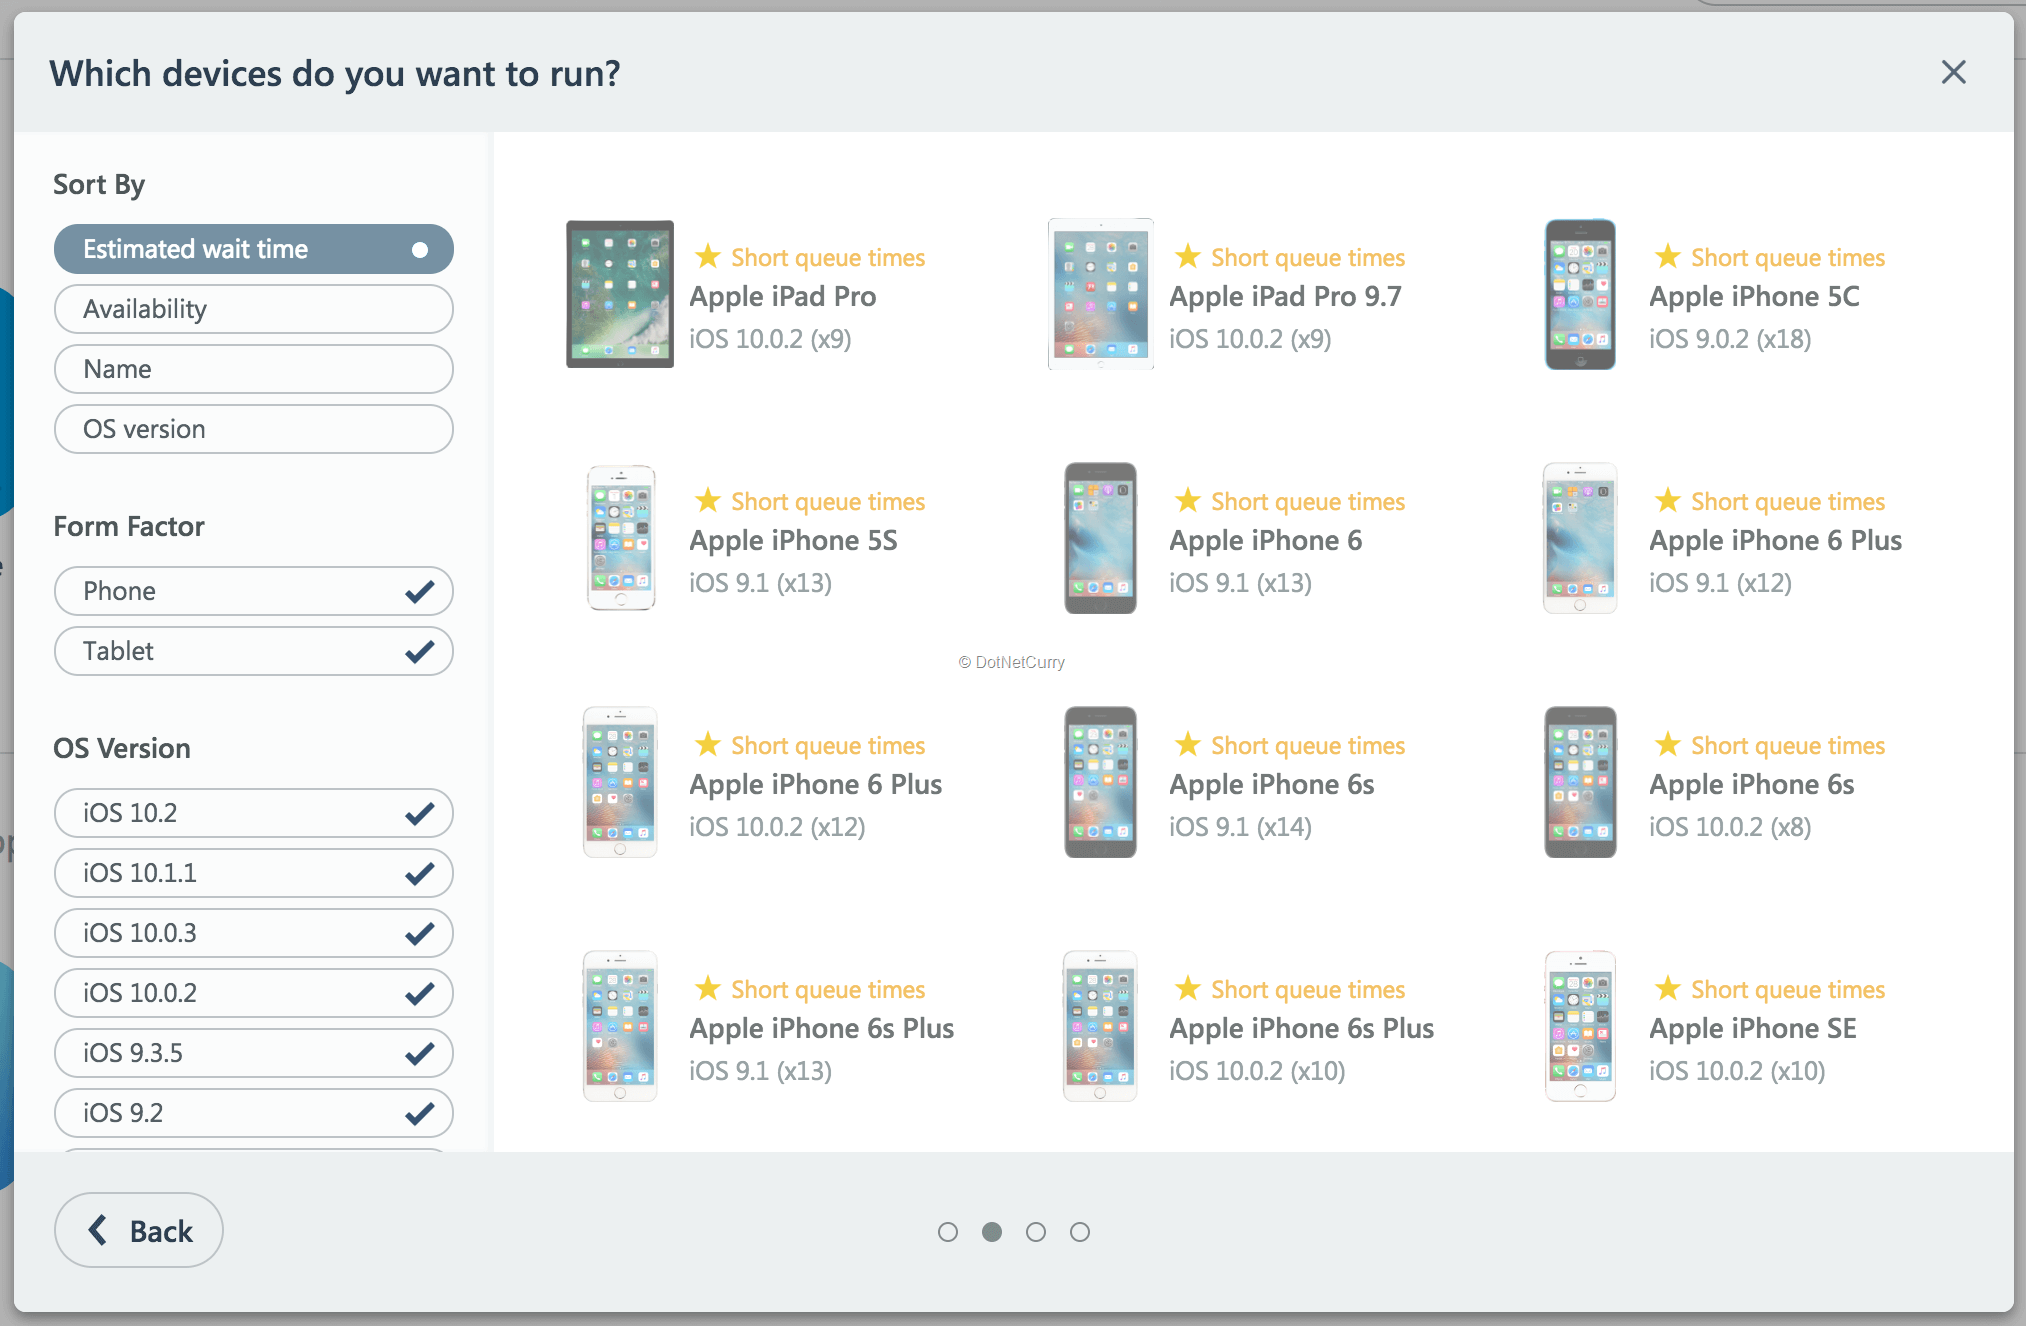This screenshot has height=1326, width=2026.
Task: Click the star icon beside iPad Pro 9.7
Action: pyautogui.click(x=1188, y=256)
